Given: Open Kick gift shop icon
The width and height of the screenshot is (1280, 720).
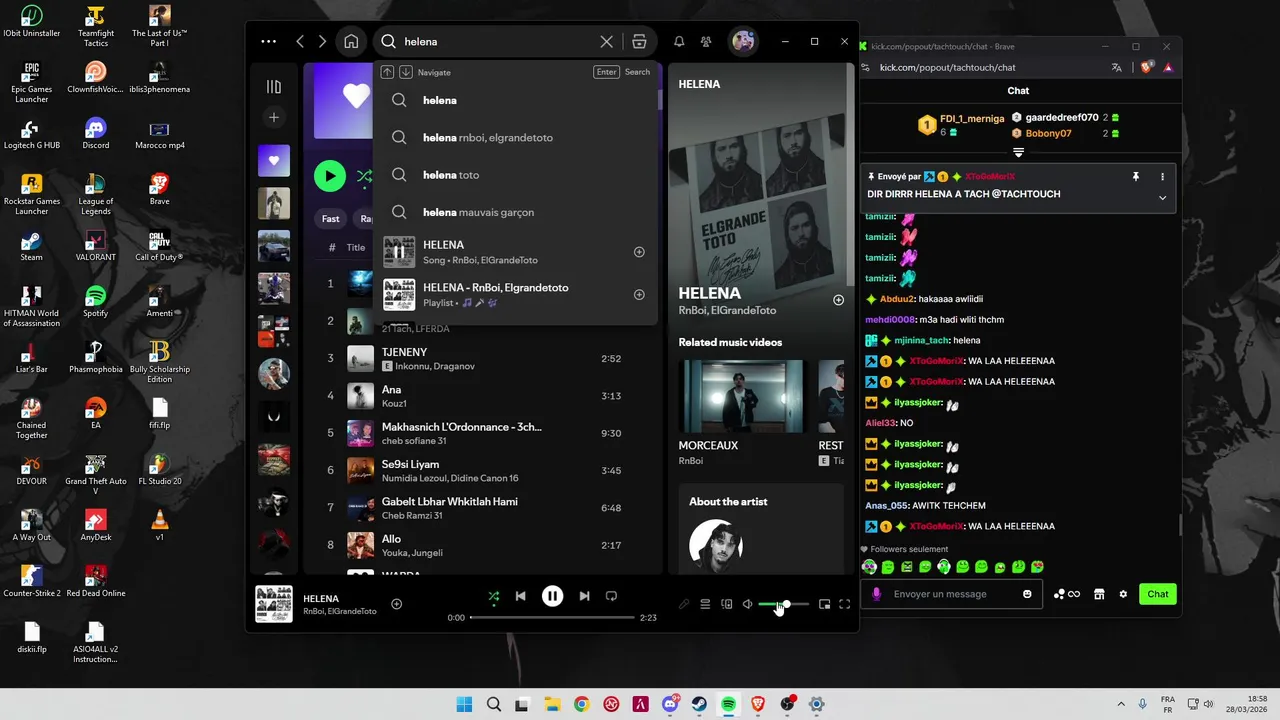Looking at the screenshot, I should (x=1099, y=594).
